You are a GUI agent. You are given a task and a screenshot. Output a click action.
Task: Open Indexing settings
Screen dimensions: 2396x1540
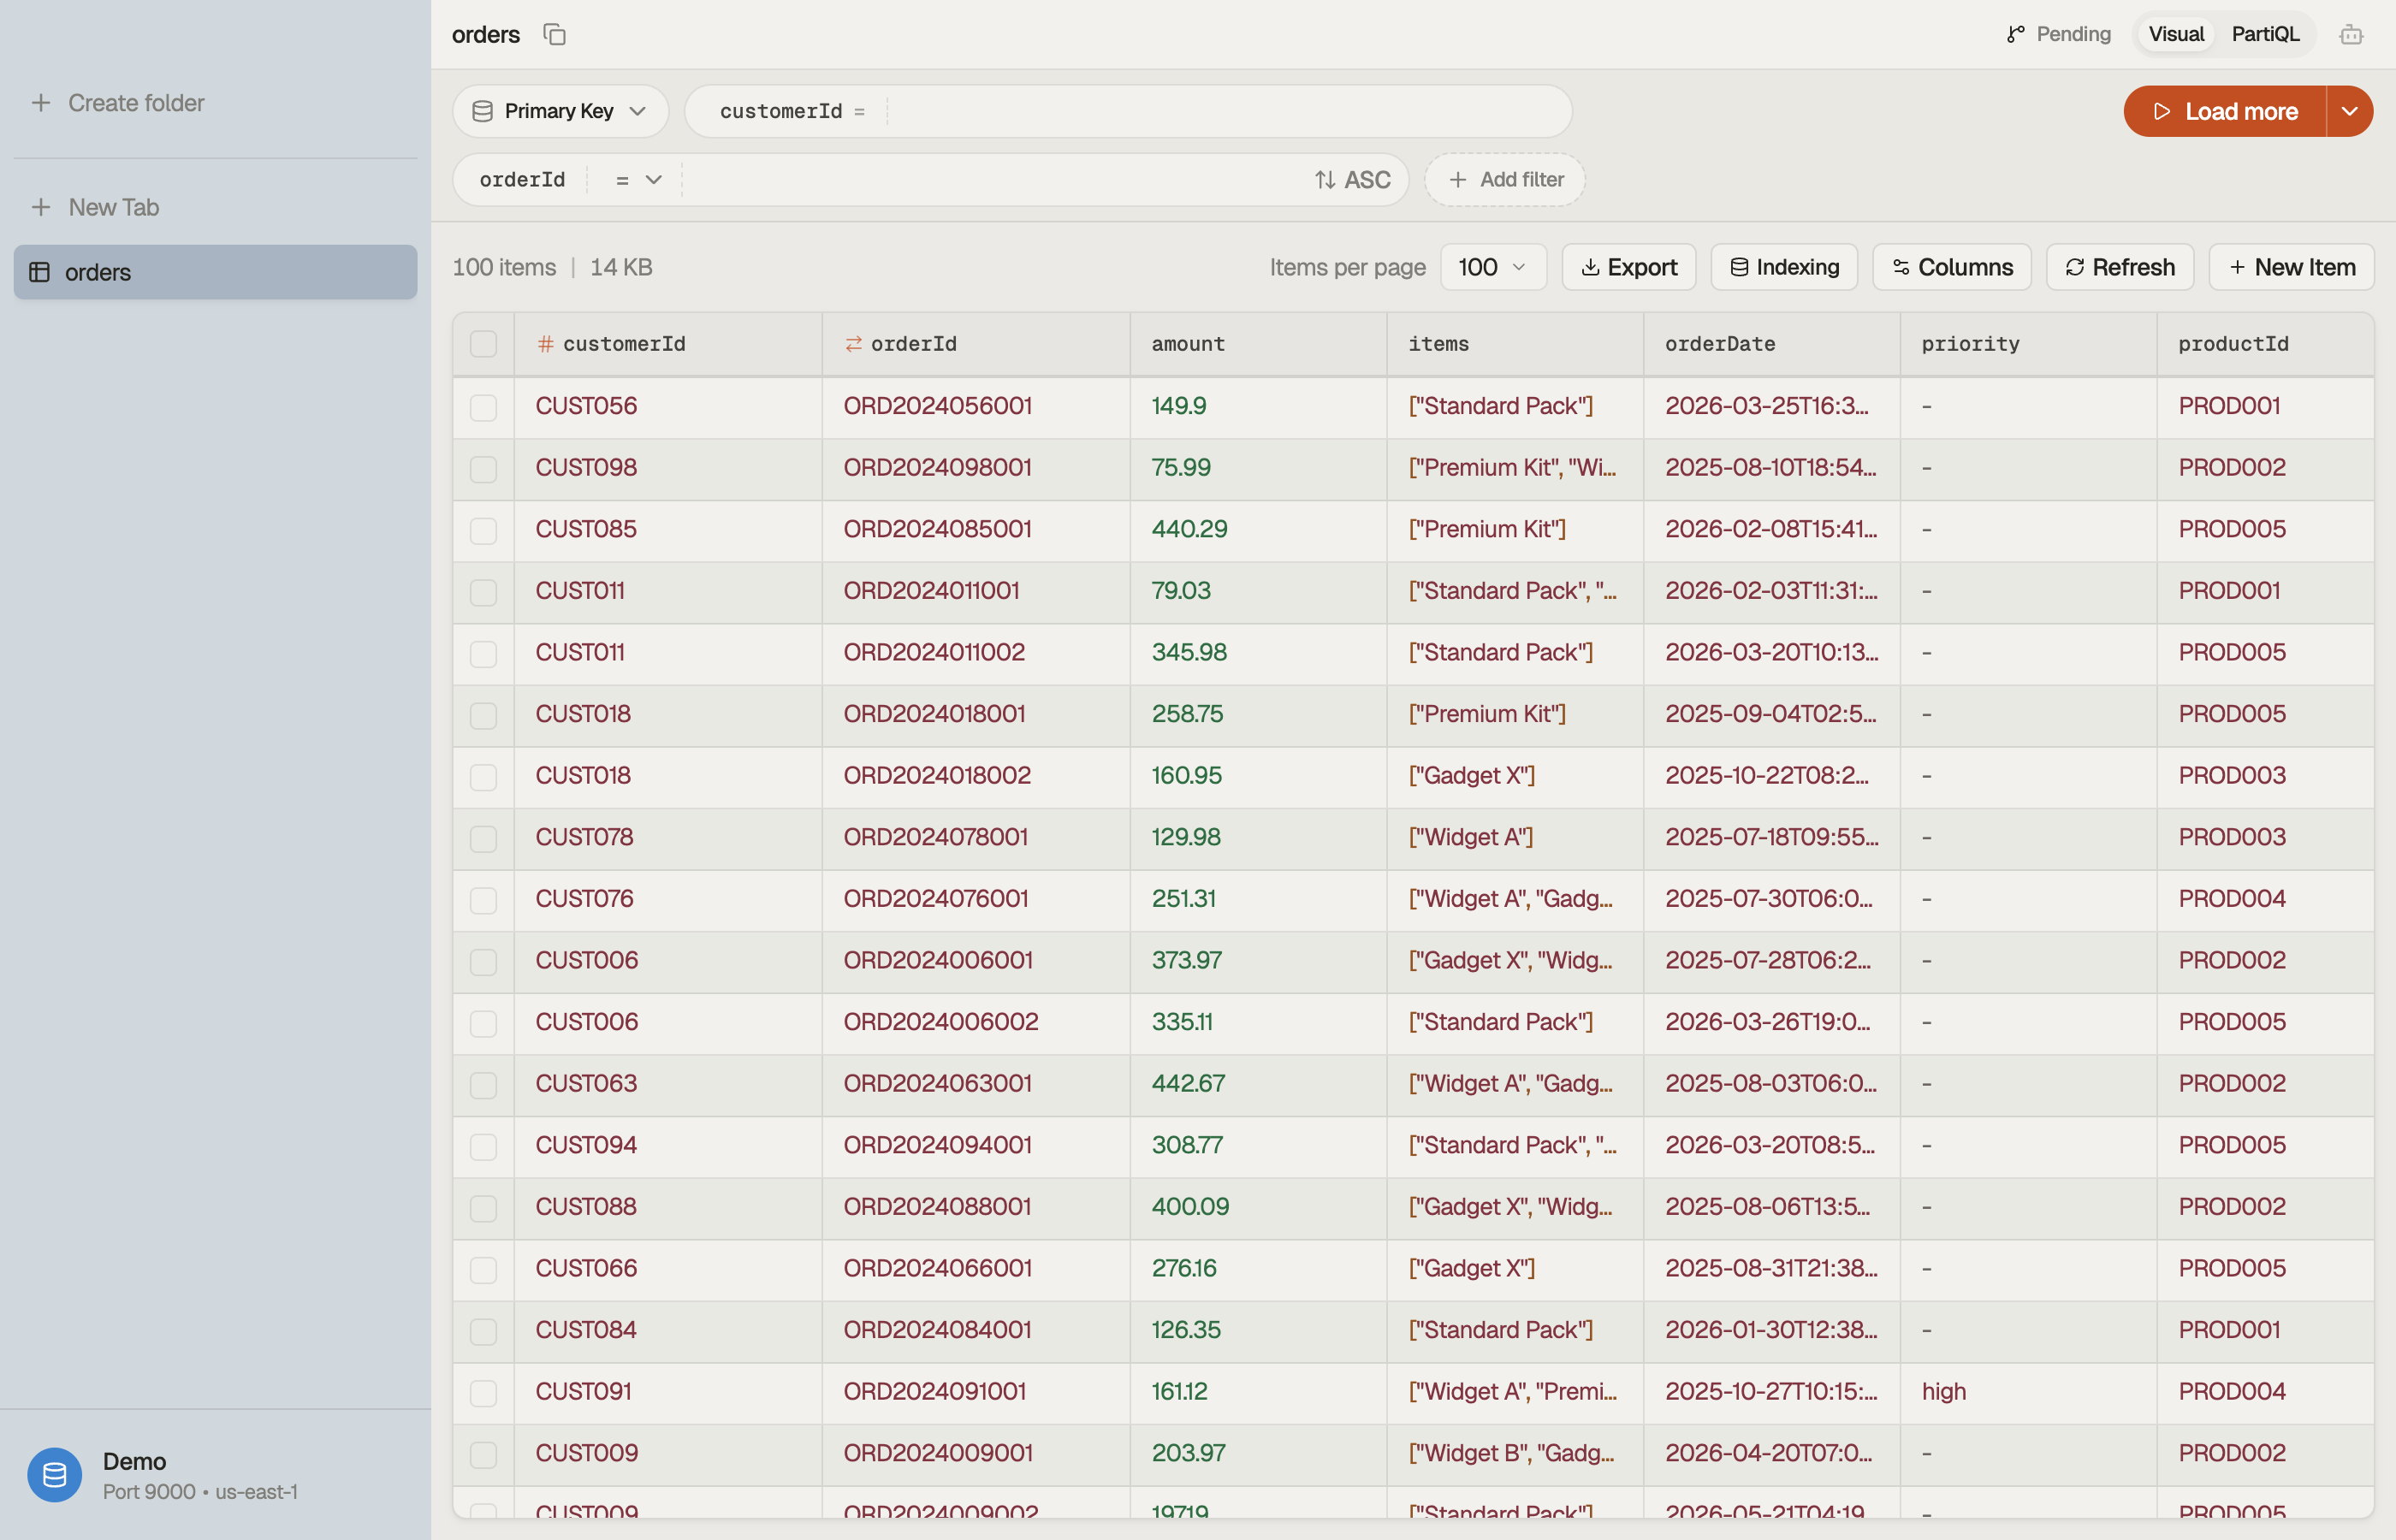coord(1784,267)
